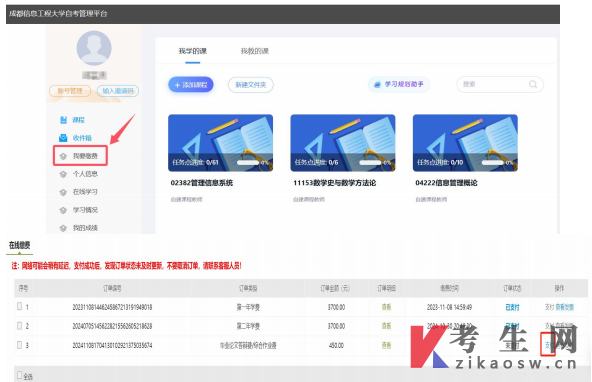Click the 添加课程 button

[191, 85]
